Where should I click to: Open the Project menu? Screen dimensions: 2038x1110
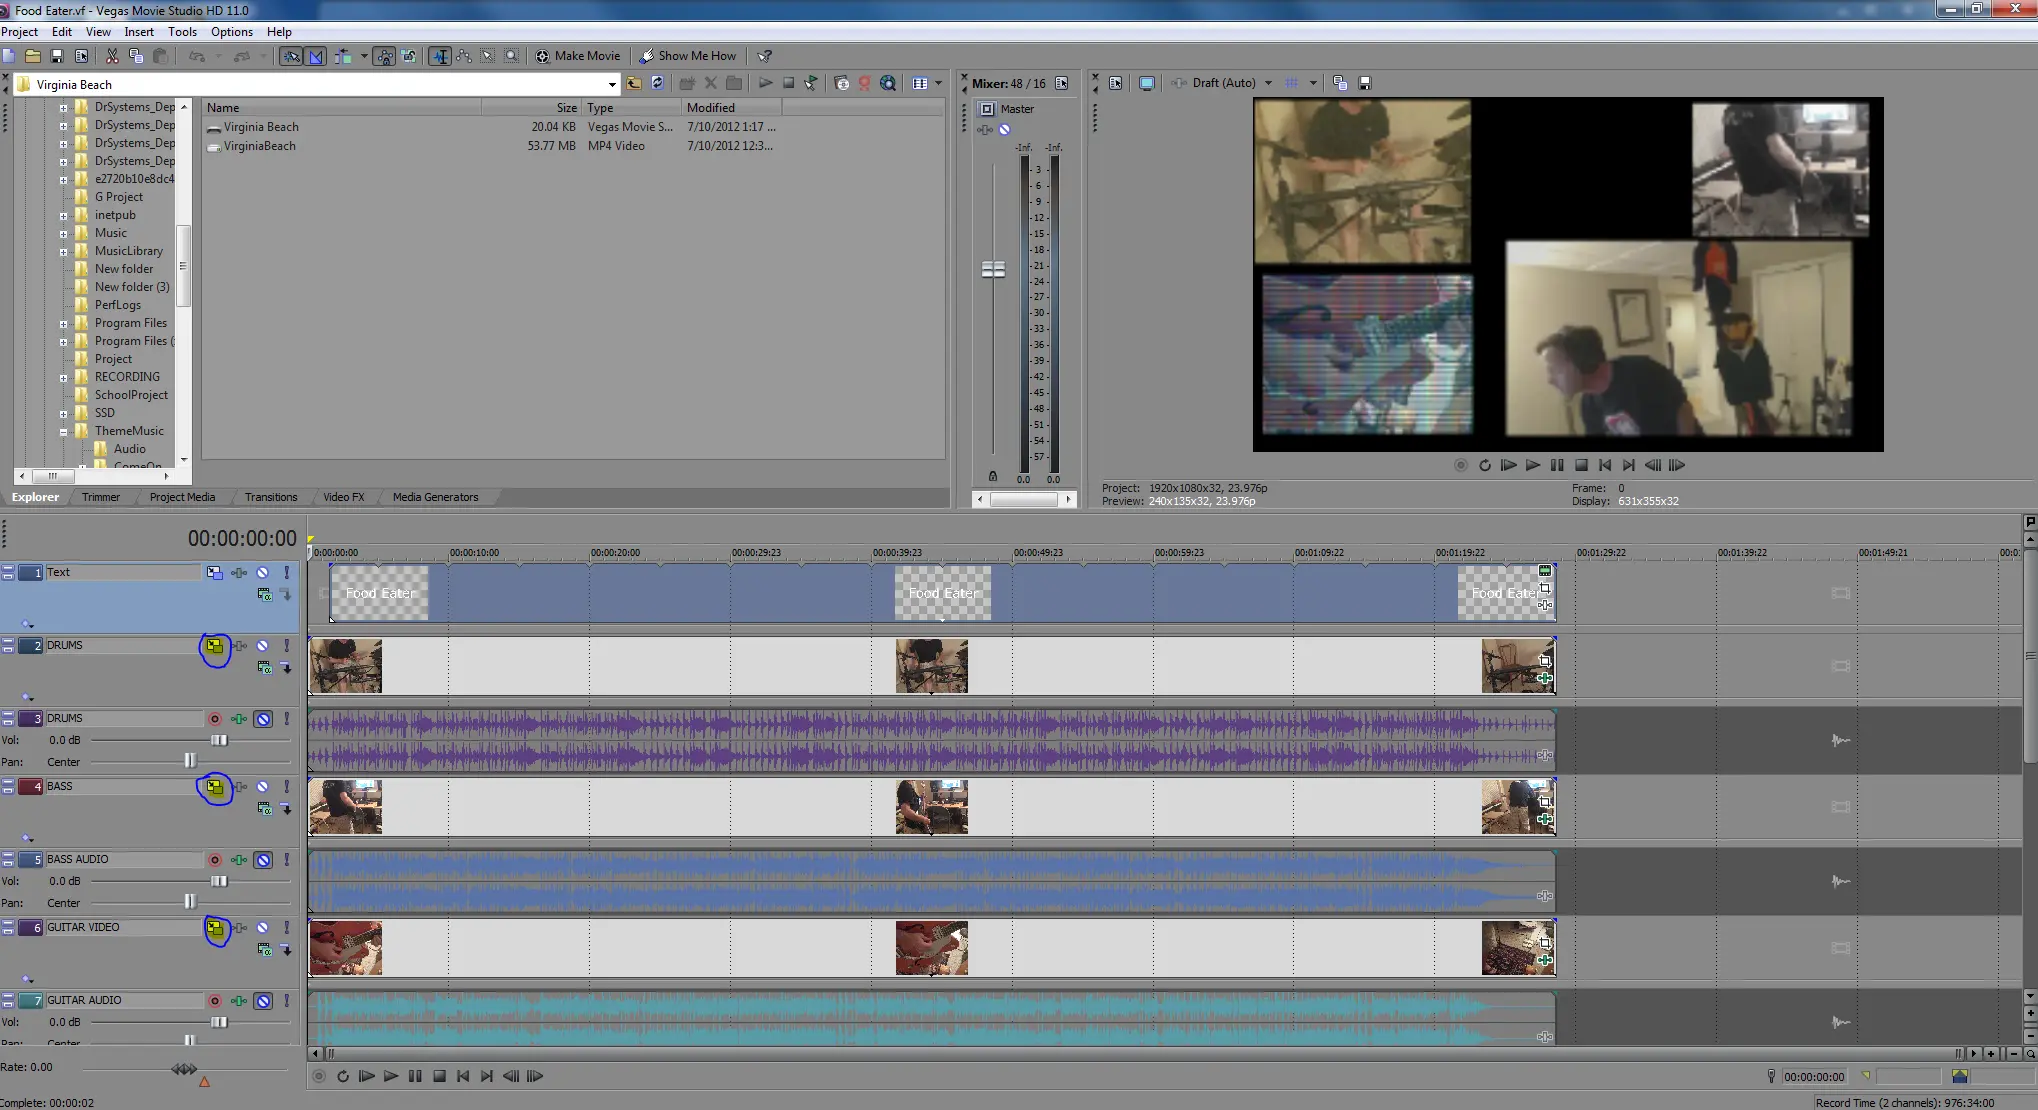[20, 32]
